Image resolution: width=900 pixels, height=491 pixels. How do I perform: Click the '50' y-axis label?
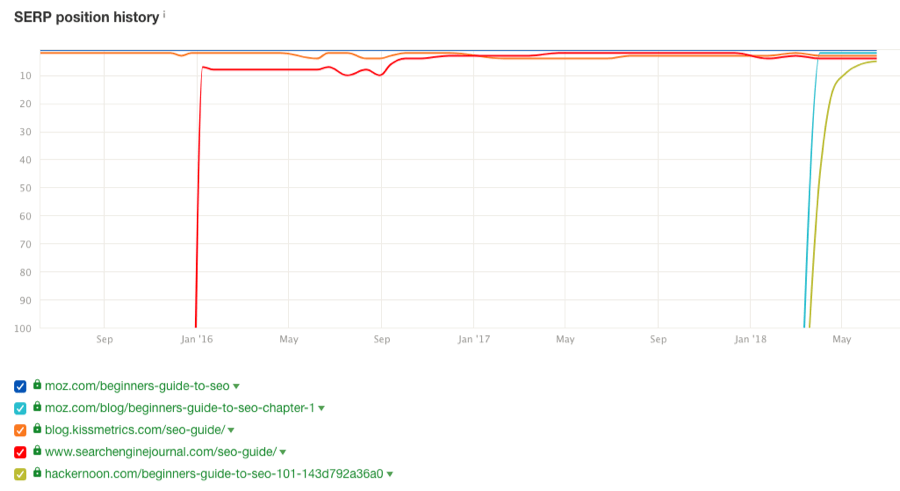(x=26, y=188)
